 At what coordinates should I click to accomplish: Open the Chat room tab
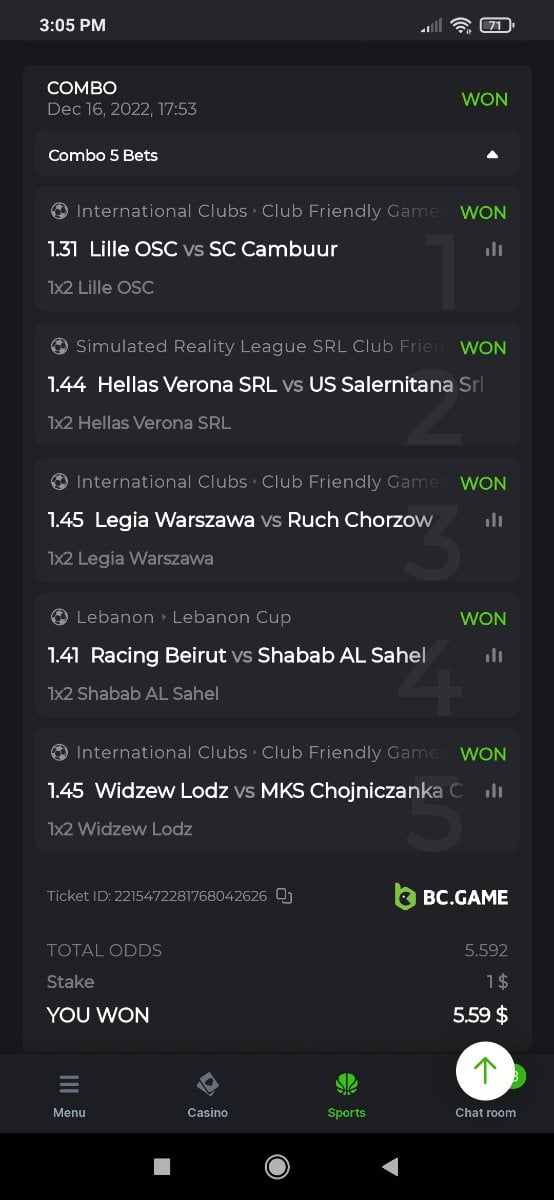tap(485, 1112)
